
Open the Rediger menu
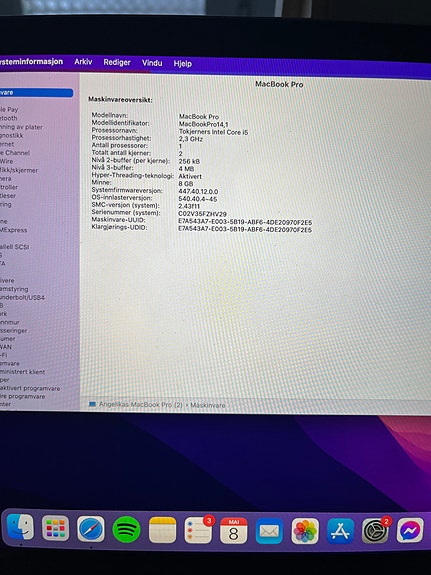tap(117, 62)
